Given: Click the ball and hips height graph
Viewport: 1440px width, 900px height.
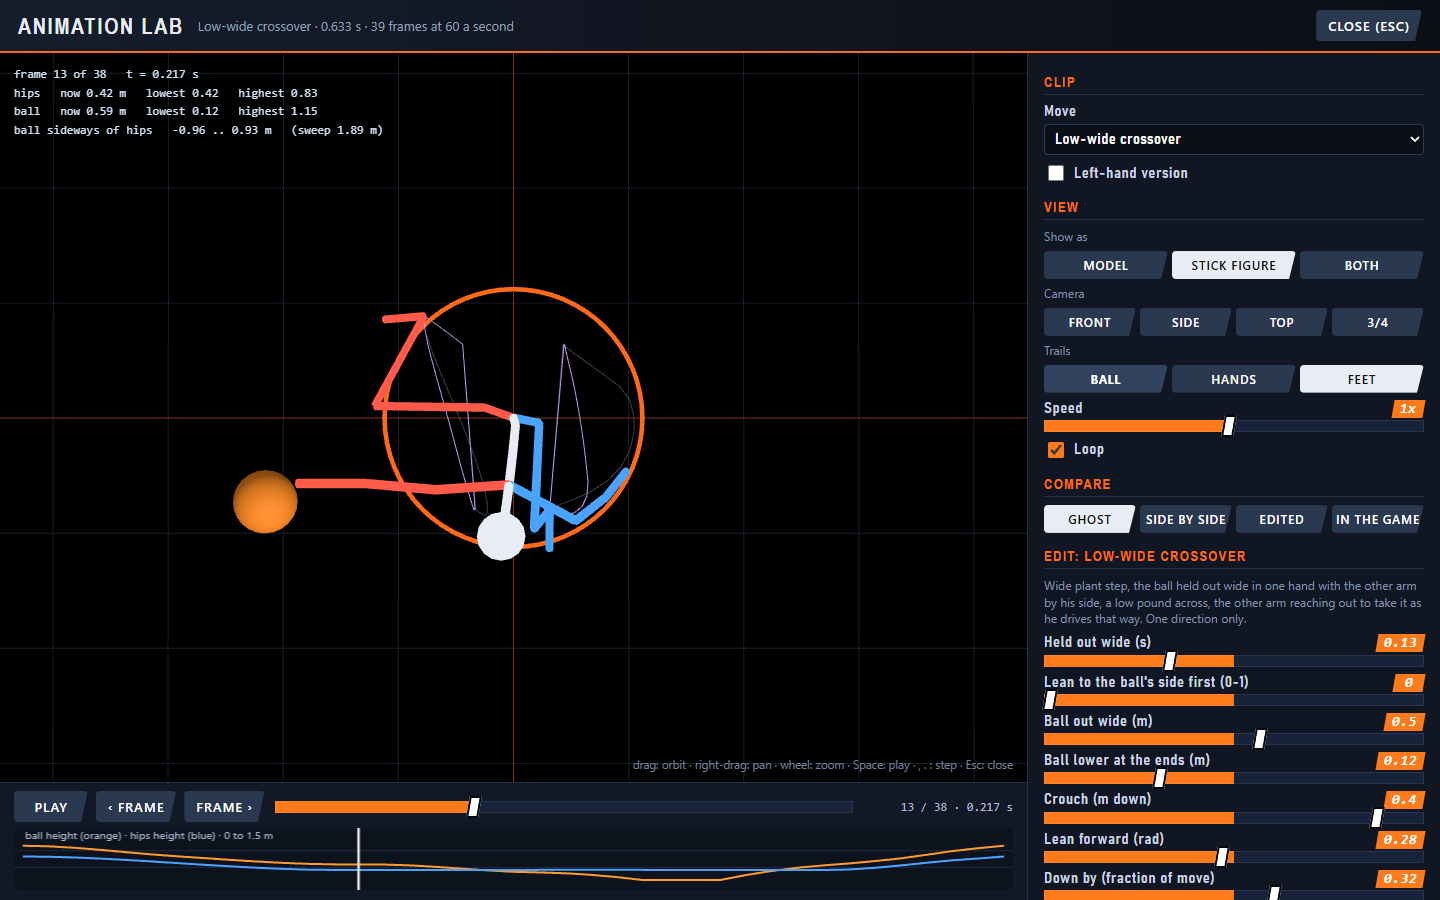Looking at the screenshot, I should click(x=513, y=858).
